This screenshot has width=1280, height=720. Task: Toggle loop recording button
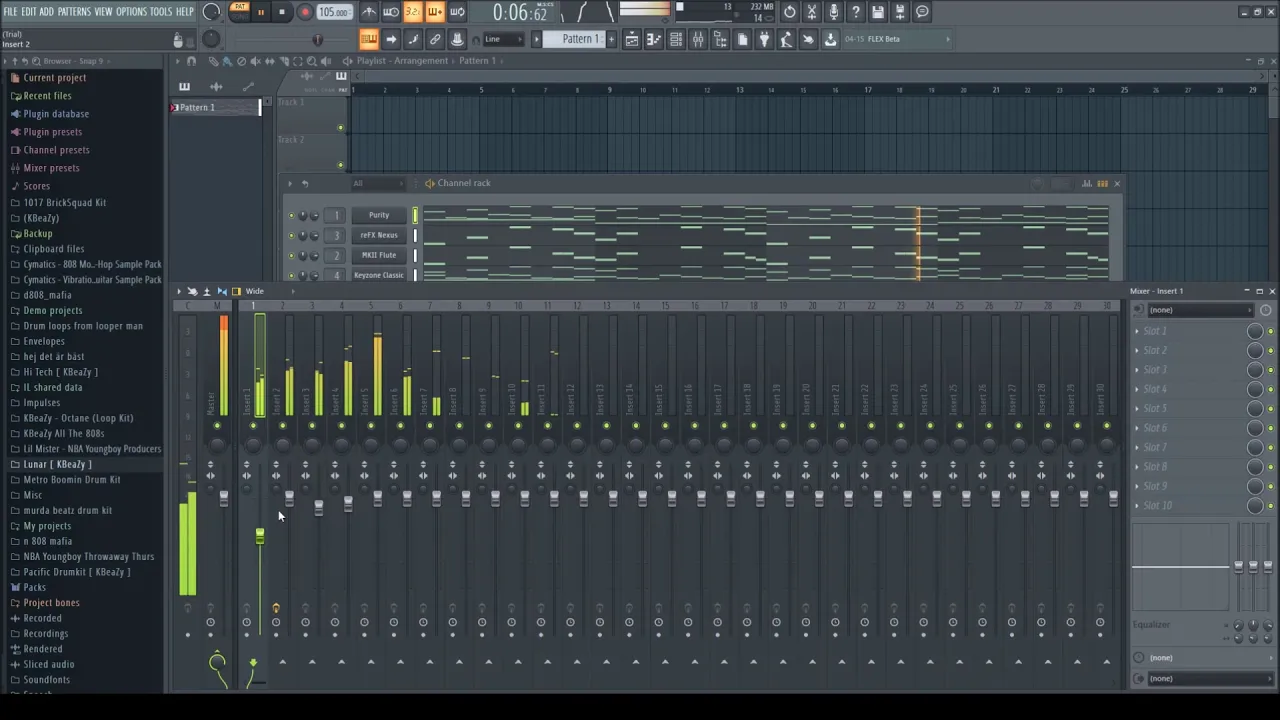click(x=457, y=12)
